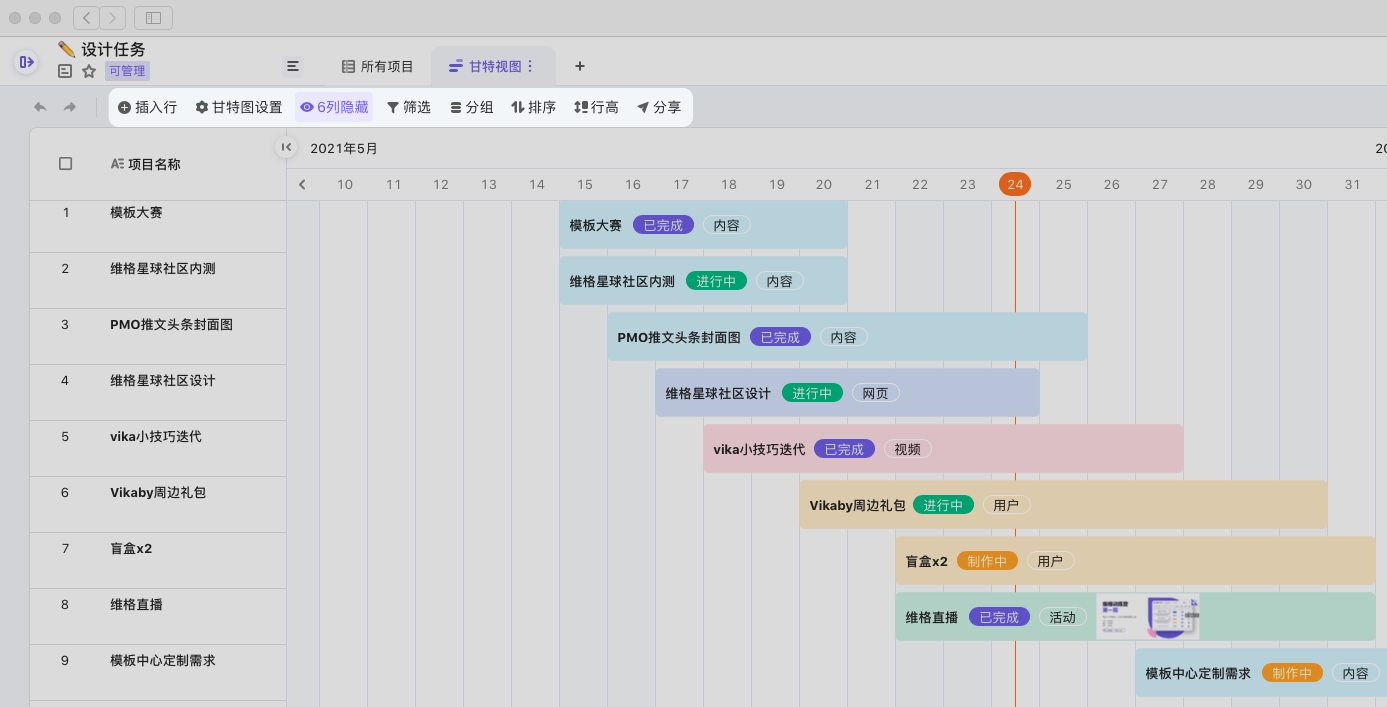
Task: Share the view via 分享
Action: point(659,107)
